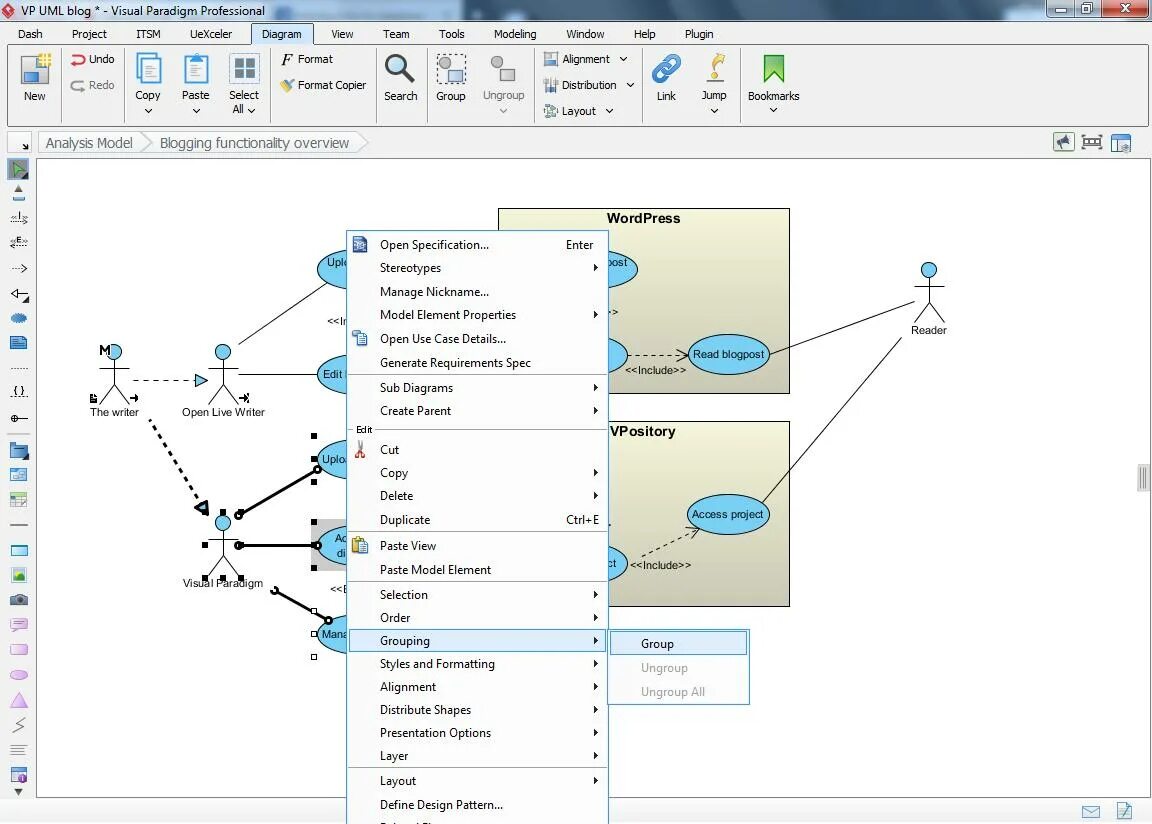This screenshot has height=824, width=1152.
Task: Click the Paste clipboard icon
Action: (x=195, y=70)
